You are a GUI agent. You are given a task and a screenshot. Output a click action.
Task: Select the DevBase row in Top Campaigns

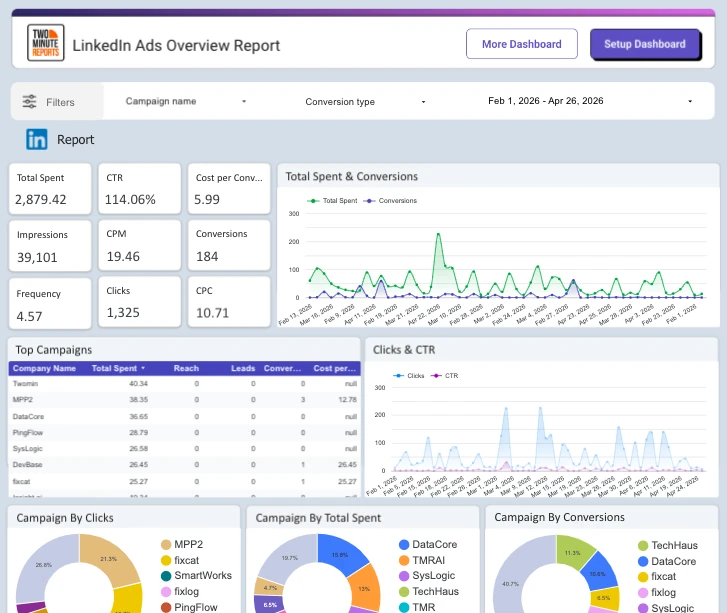185,465
